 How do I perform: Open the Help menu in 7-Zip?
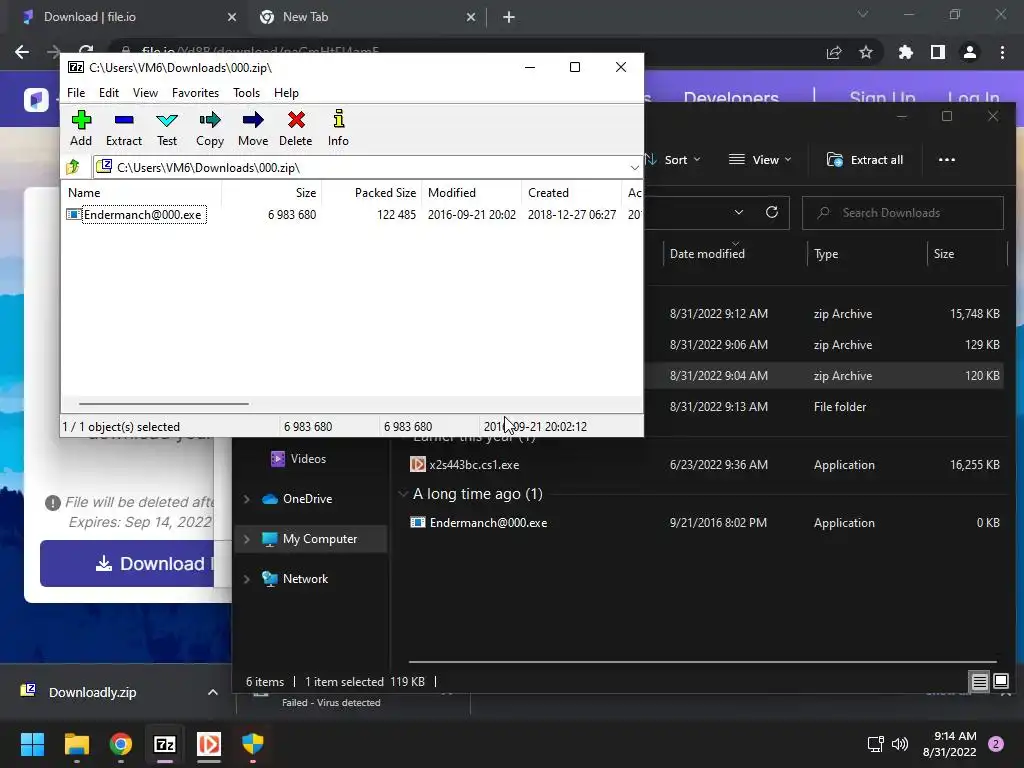[286, 93]
